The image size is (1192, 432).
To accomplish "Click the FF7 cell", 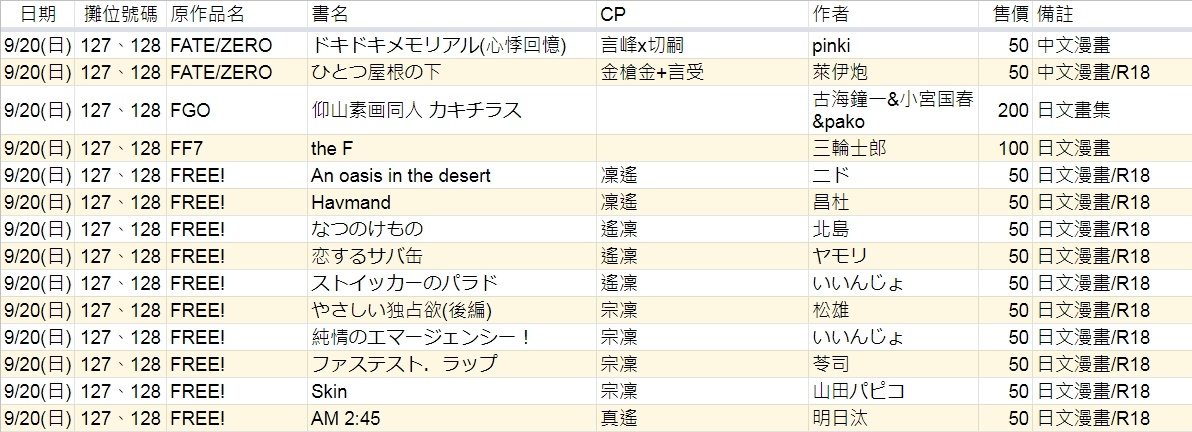I will tap(237, 148).
